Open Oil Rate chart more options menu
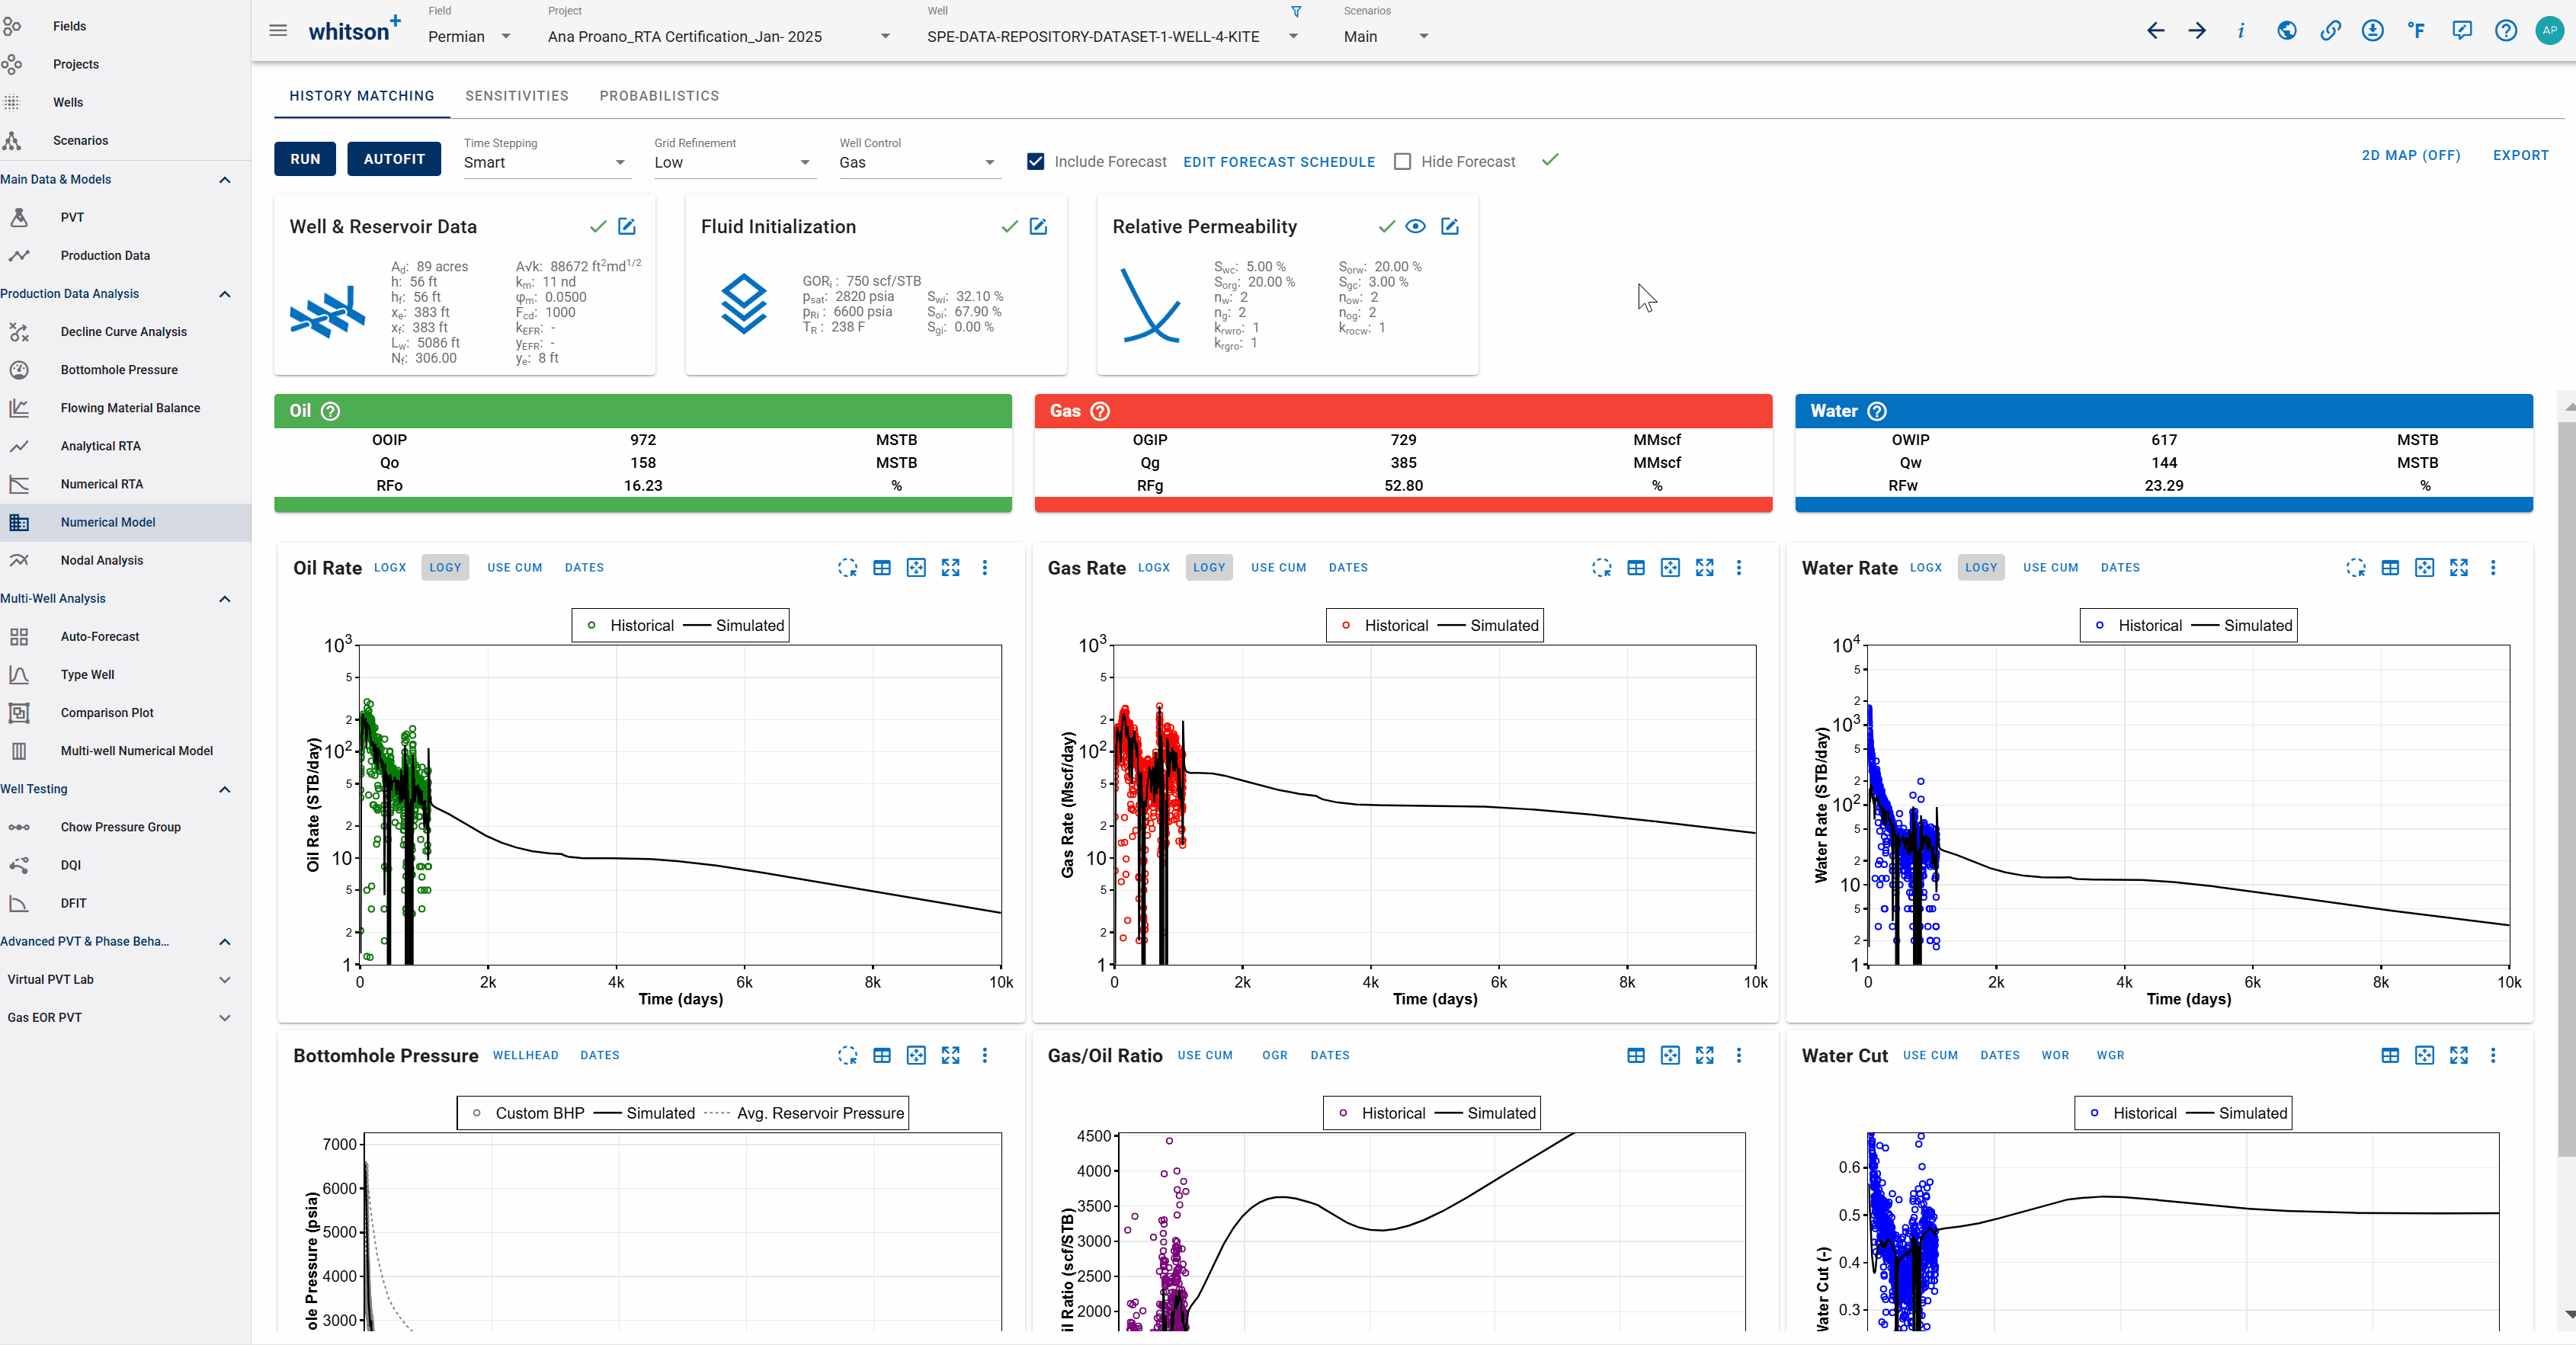Image resolution: width=2576 pixels, height=1345 pixels. point(985,568)
